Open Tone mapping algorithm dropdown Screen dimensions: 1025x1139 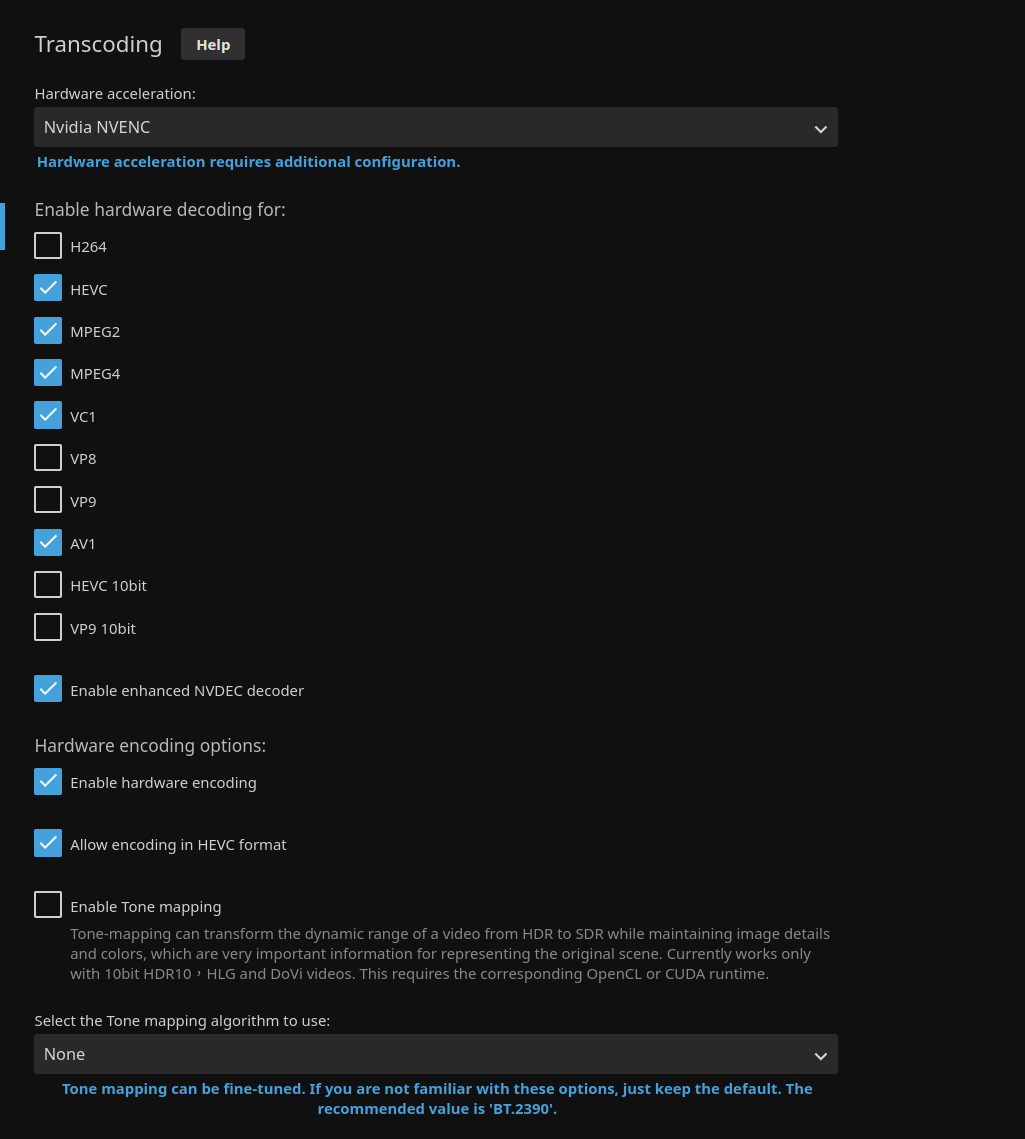(435, 1054)
